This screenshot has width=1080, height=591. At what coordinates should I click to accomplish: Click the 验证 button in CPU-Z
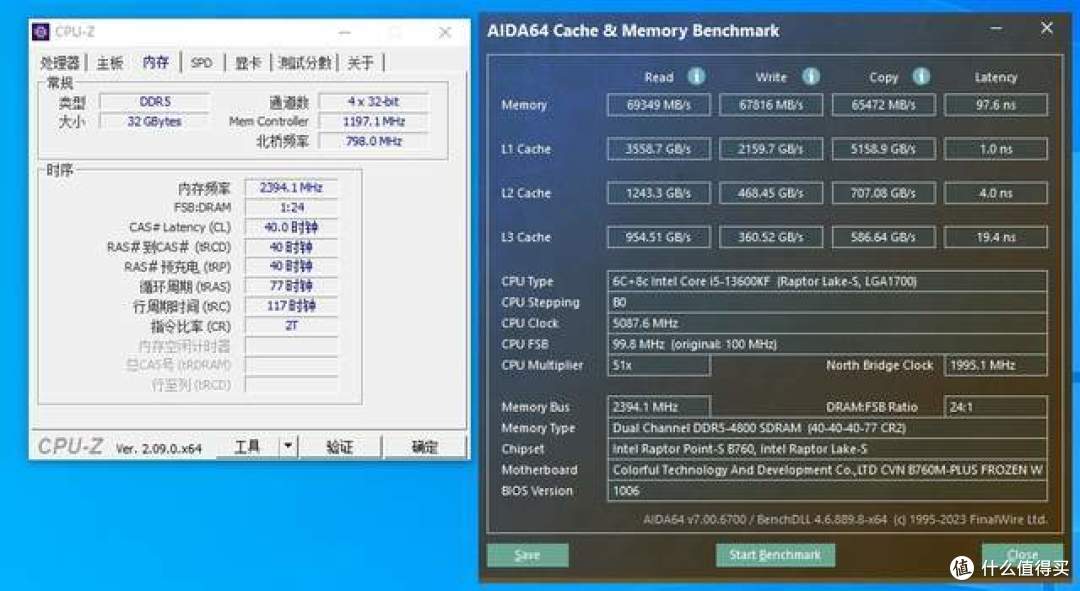point(339,446)
